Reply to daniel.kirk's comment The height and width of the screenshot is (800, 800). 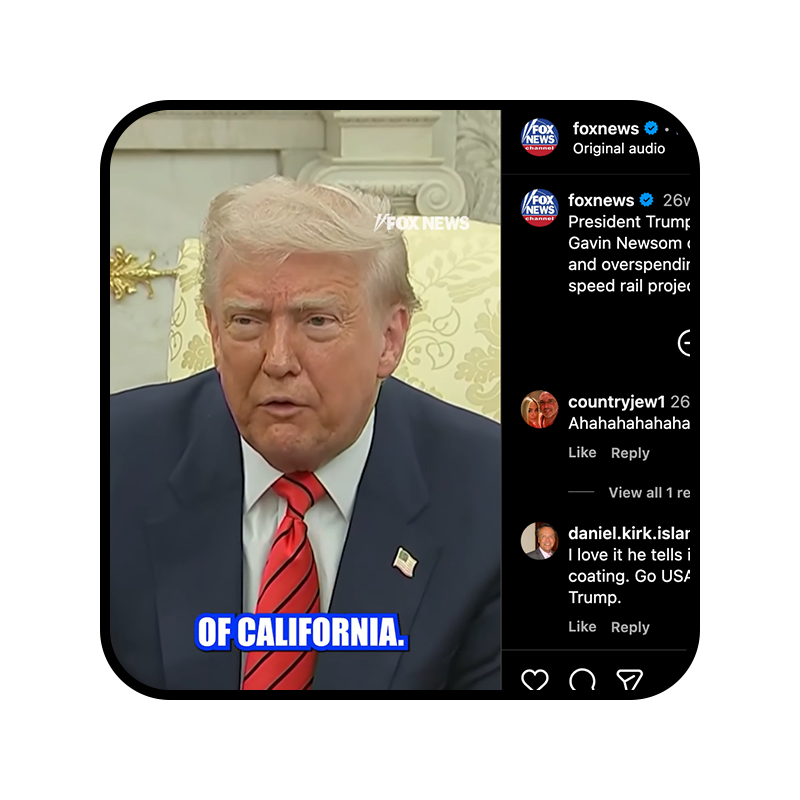[630, 627]
